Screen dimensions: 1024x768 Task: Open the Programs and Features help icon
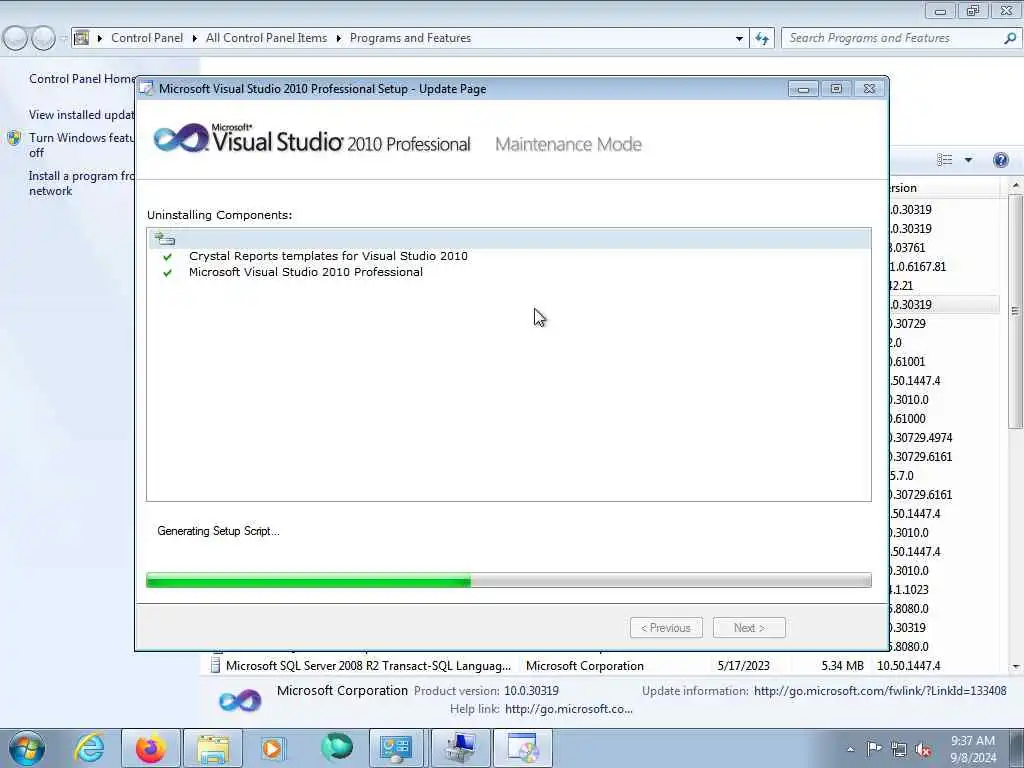point(1000,160)
